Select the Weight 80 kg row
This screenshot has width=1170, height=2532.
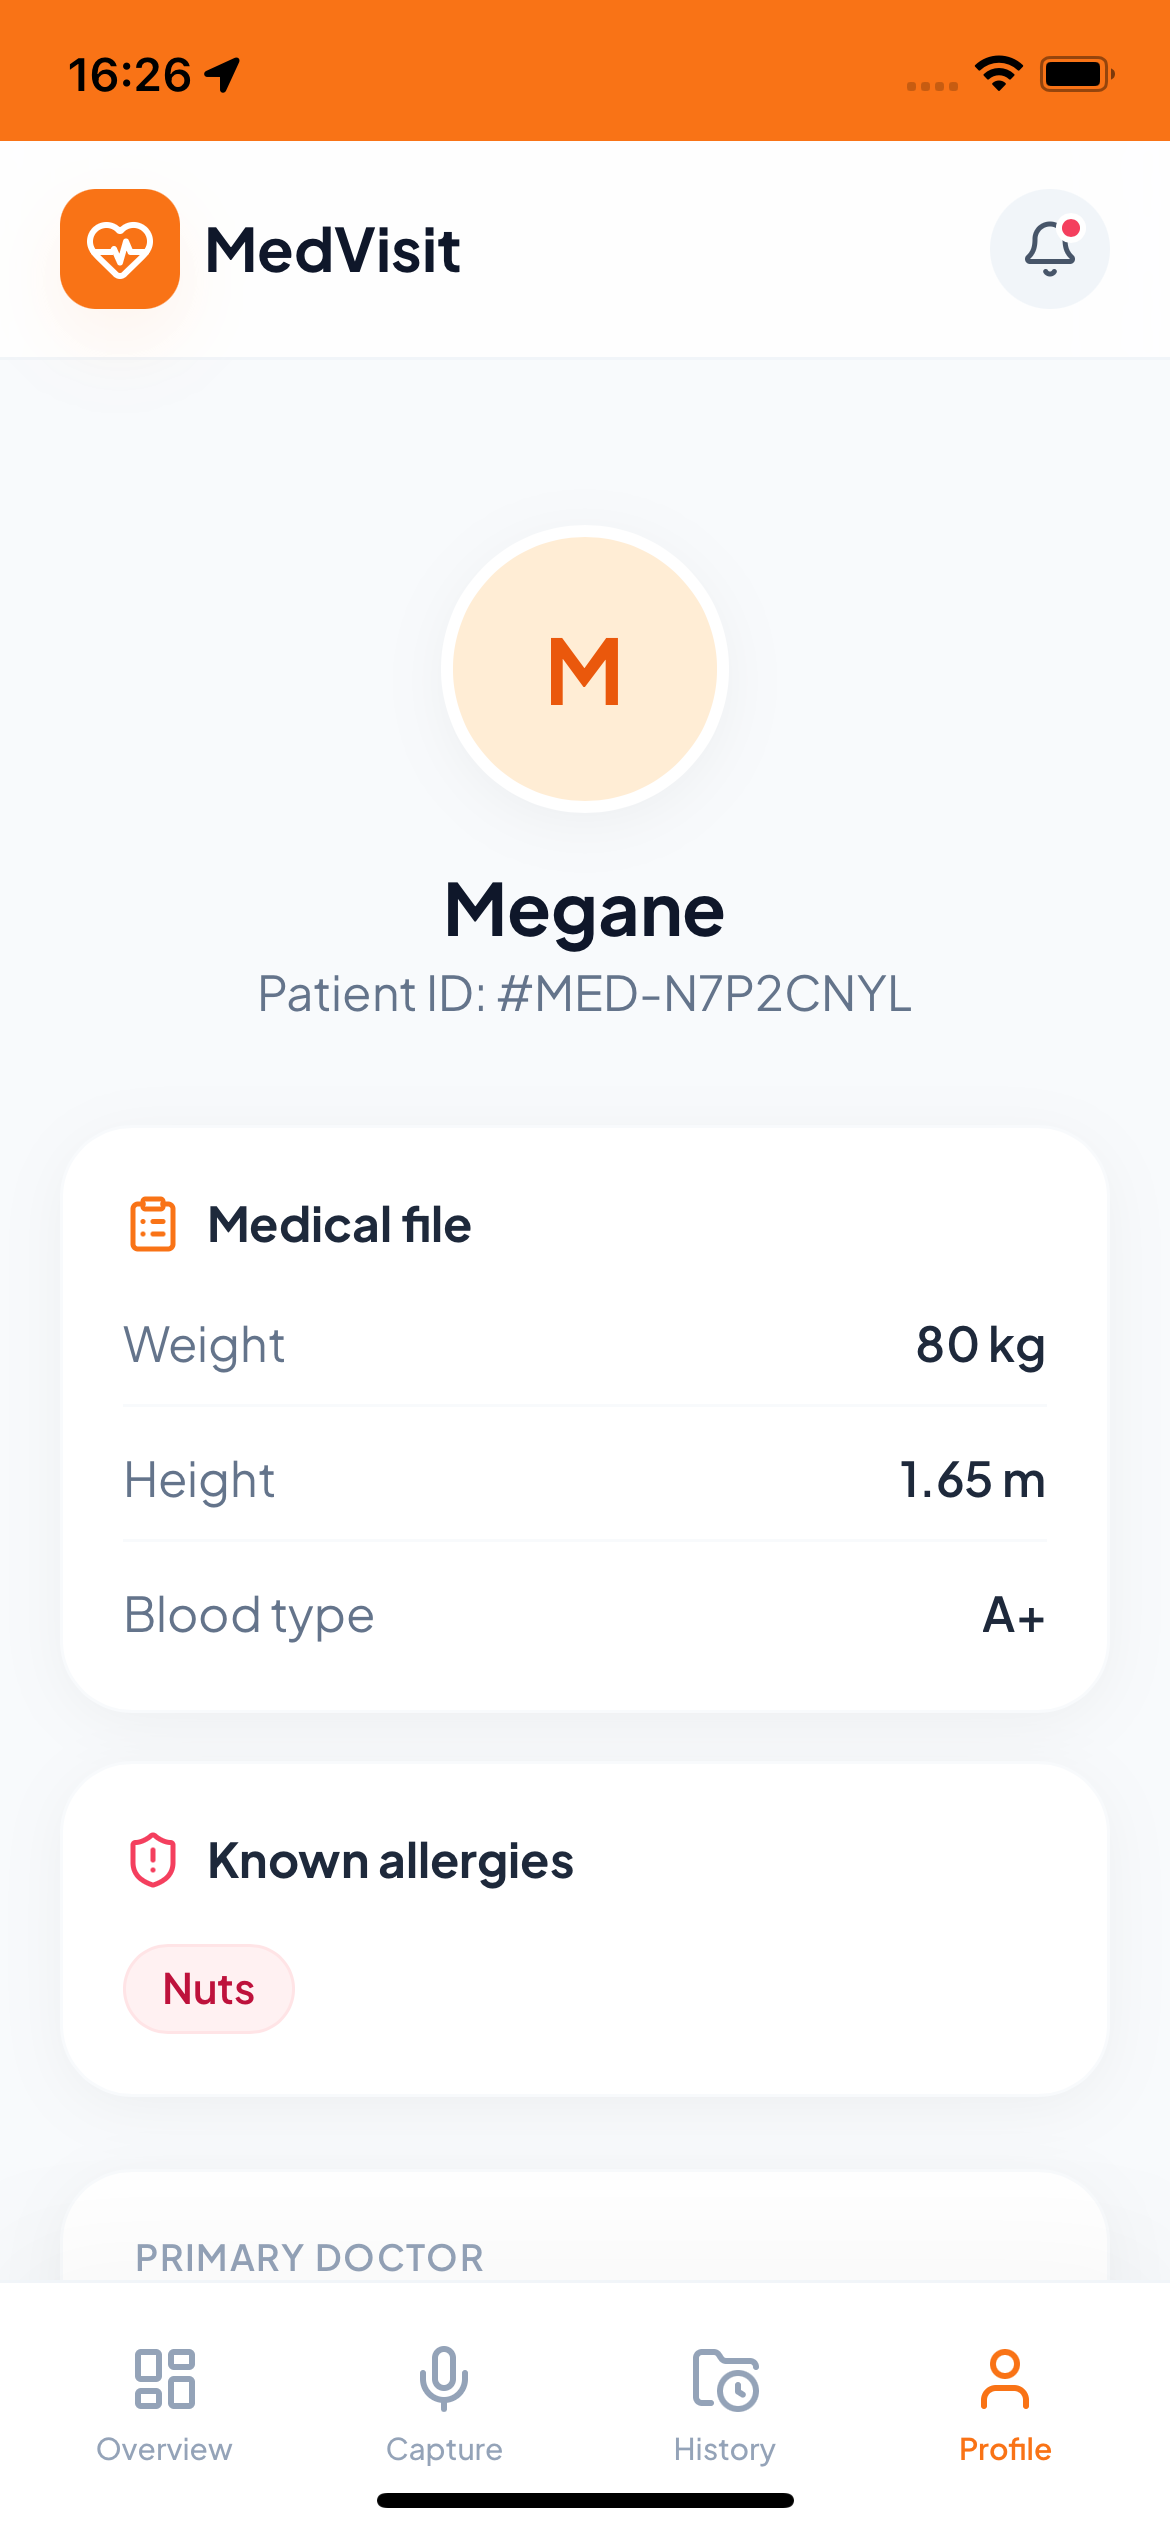pyautogui.click(x=585, y=1344)
